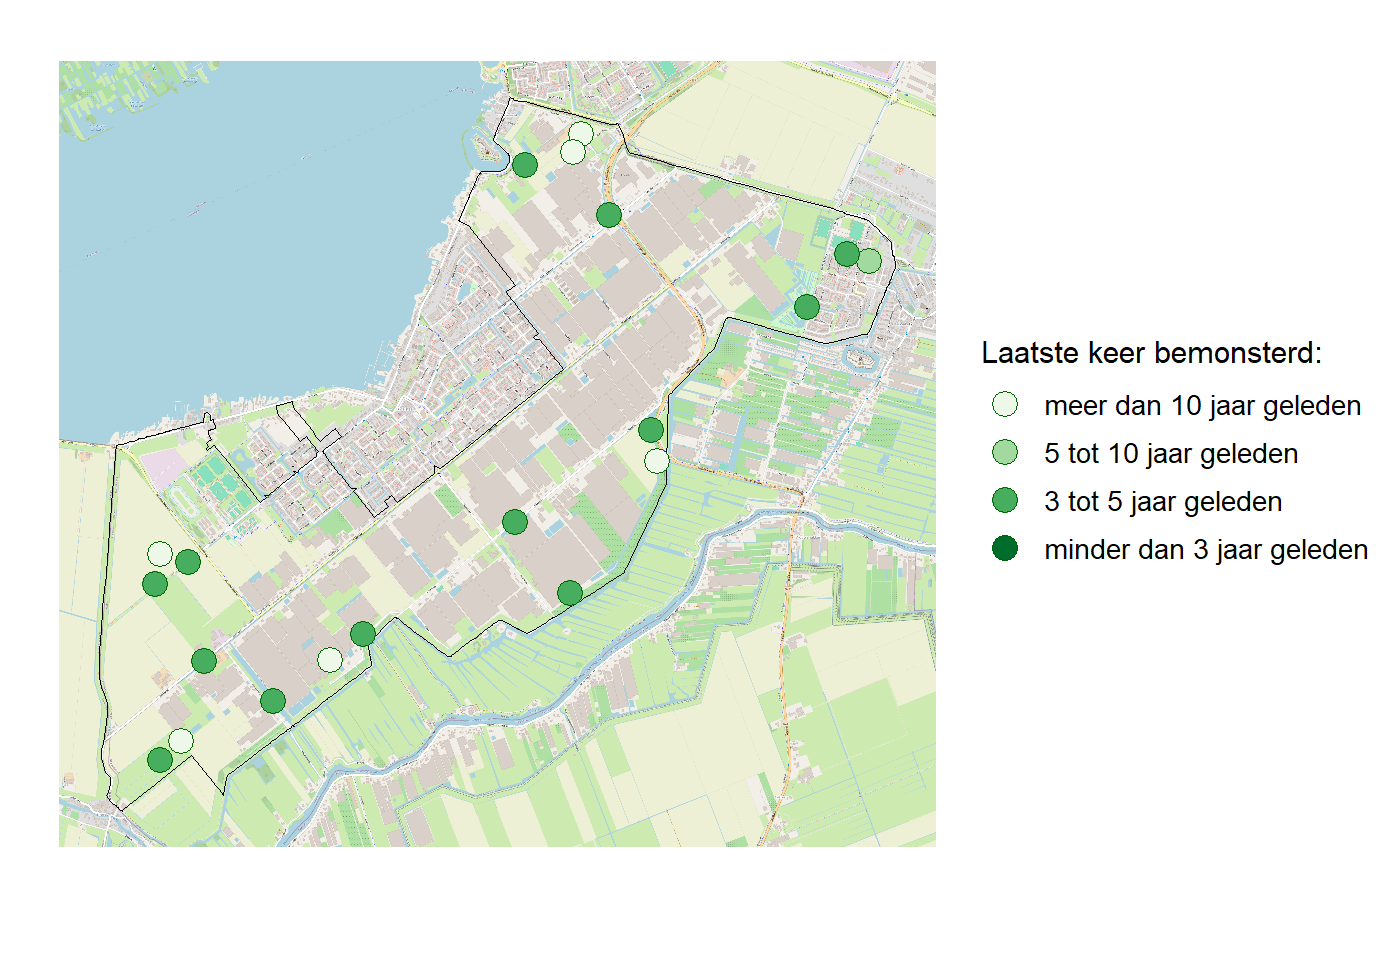Select the green sample point nearest the lake shore
Screen dimensions: 1400x953
(525, 165)
